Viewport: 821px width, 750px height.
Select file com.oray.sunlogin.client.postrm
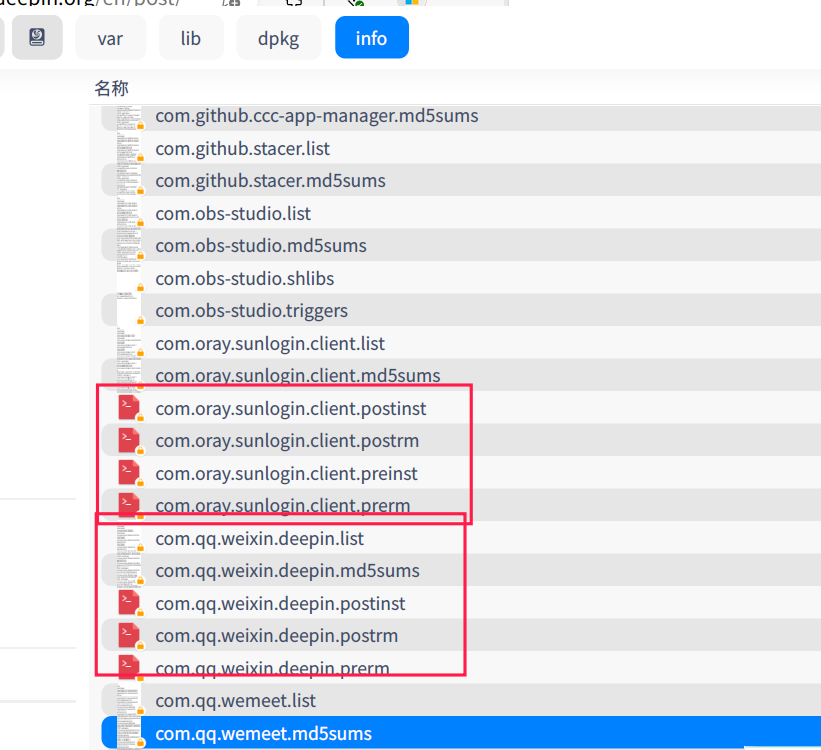[461, 440]
